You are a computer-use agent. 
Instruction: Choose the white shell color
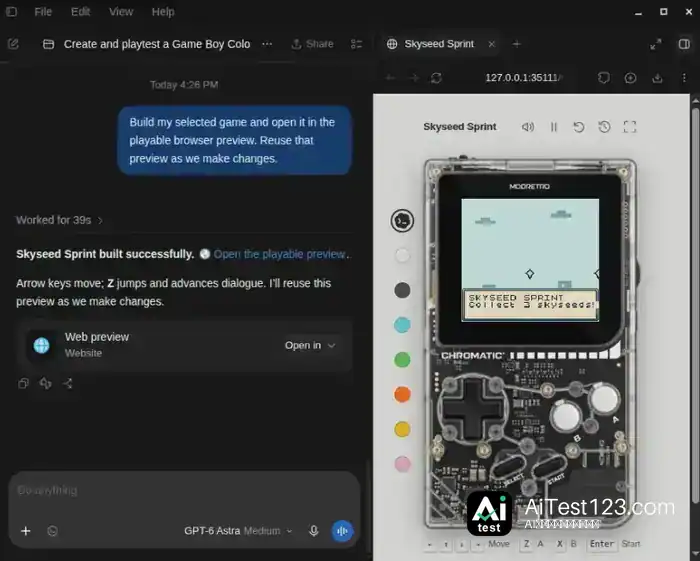click(x=402, y=255)
